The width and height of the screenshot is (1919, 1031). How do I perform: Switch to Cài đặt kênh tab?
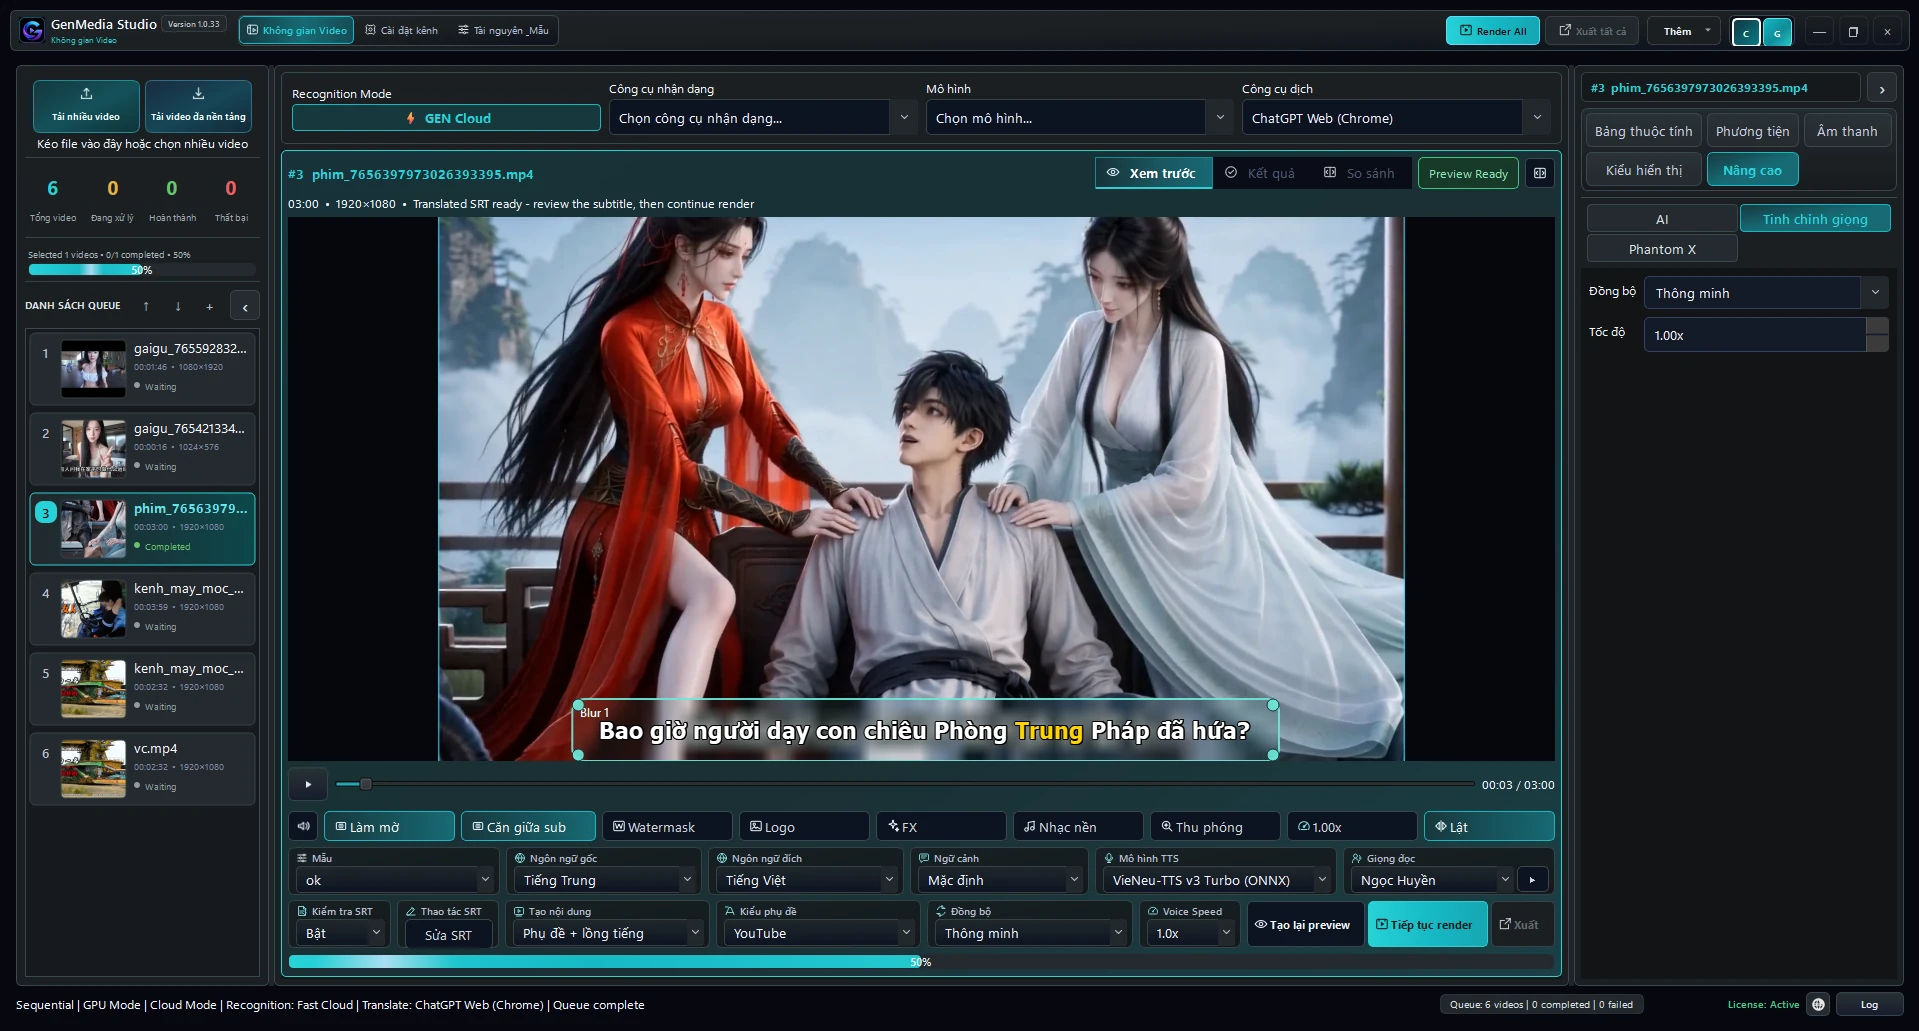pos(402,31)
